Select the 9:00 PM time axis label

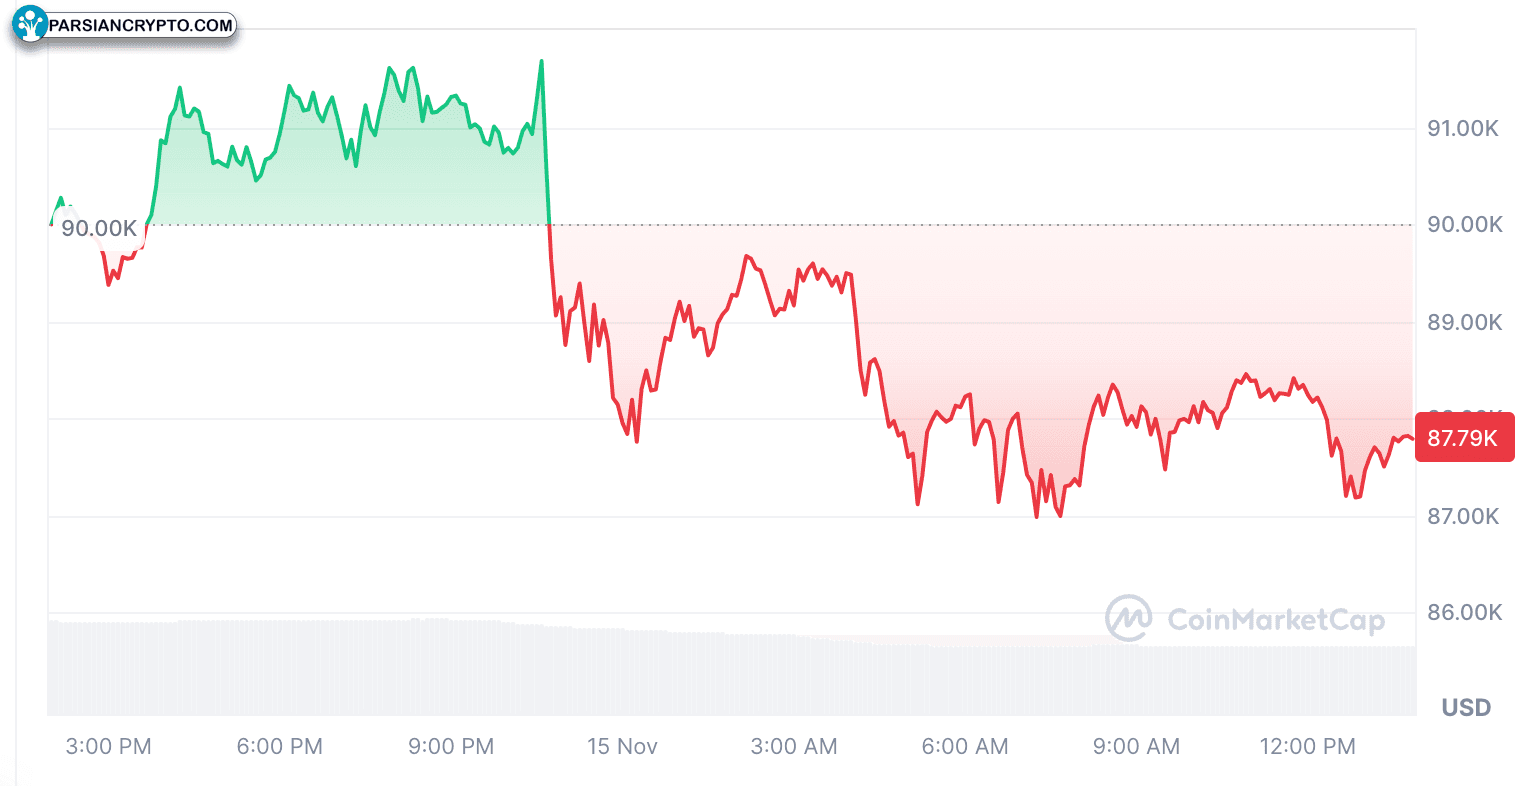[451, 746]
